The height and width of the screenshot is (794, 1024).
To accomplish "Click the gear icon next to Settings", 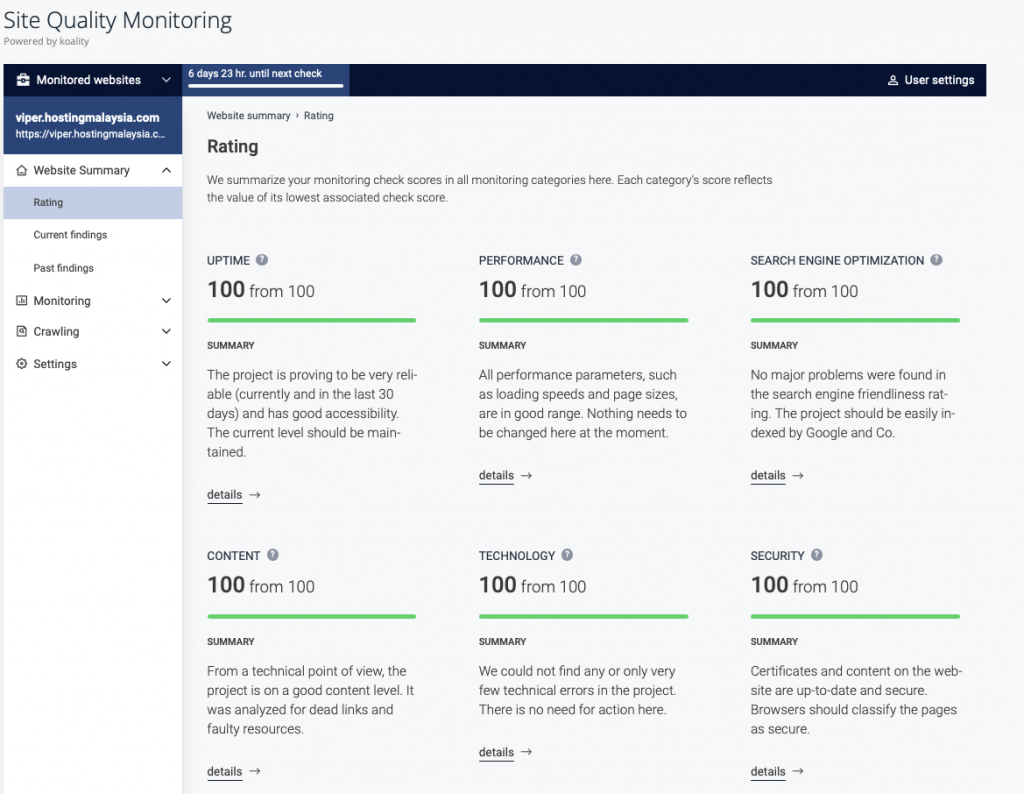I will tap(22, 364).
